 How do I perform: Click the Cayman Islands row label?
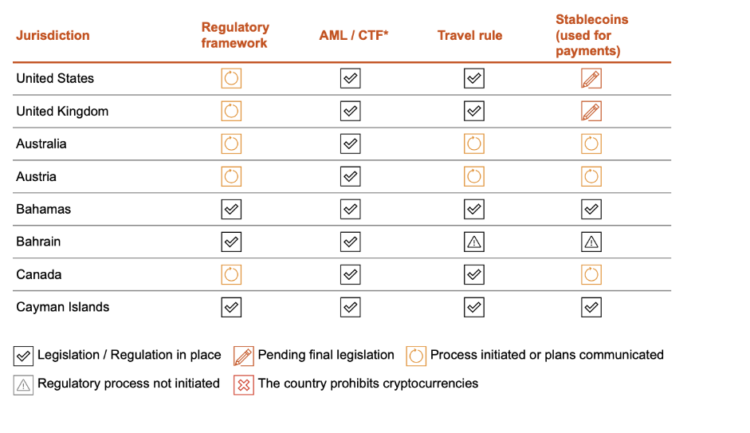63,307
